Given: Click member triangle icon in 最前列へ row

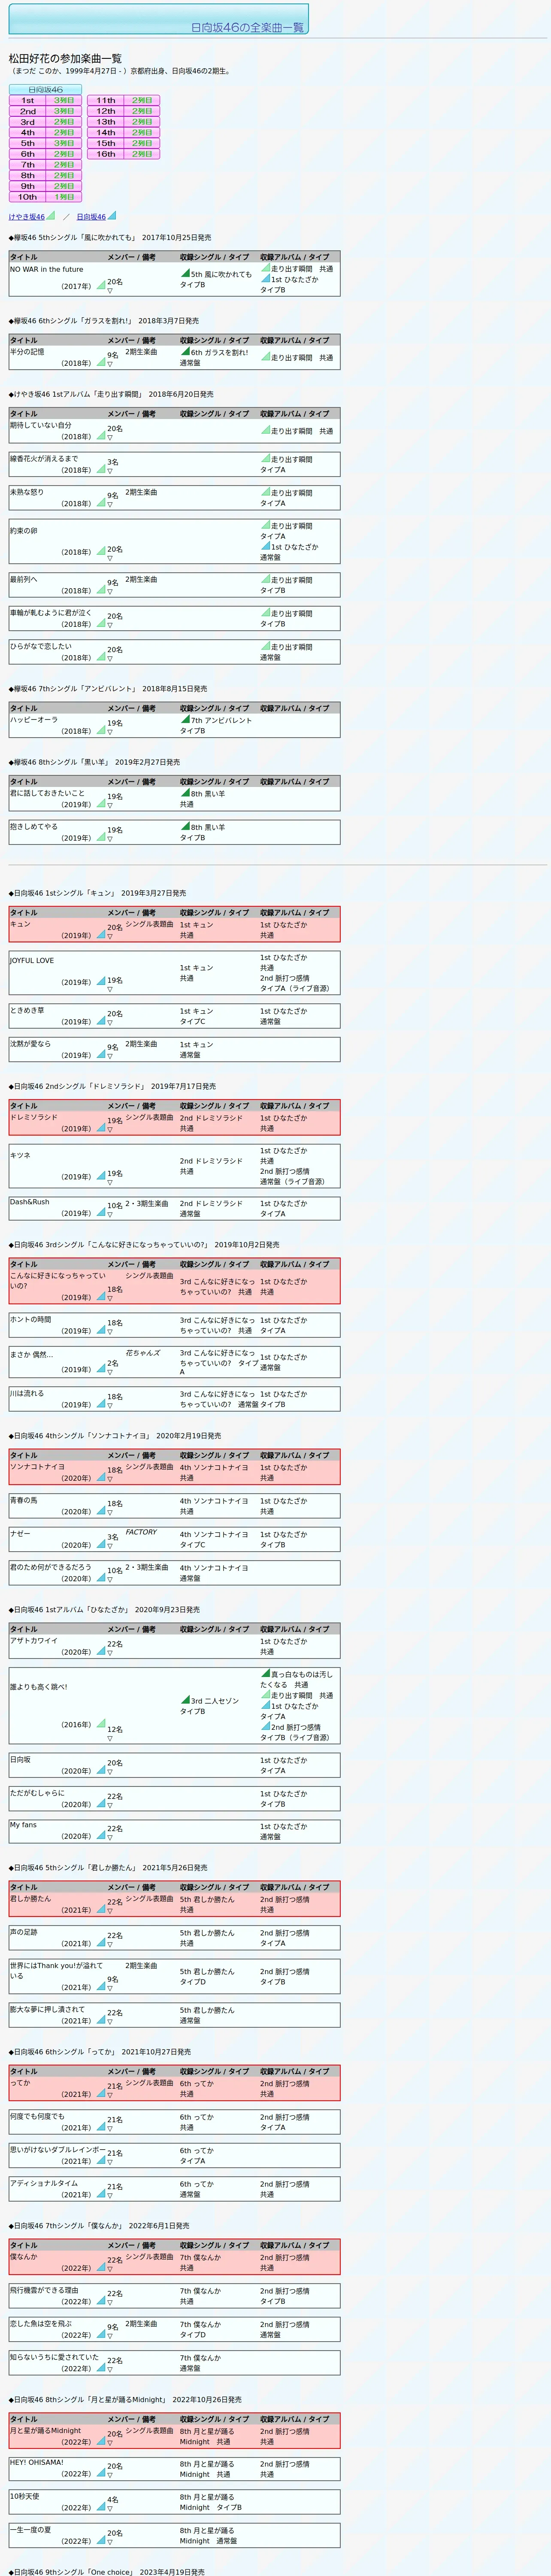Looking at the screenshot, I should (x=101, y=590).
